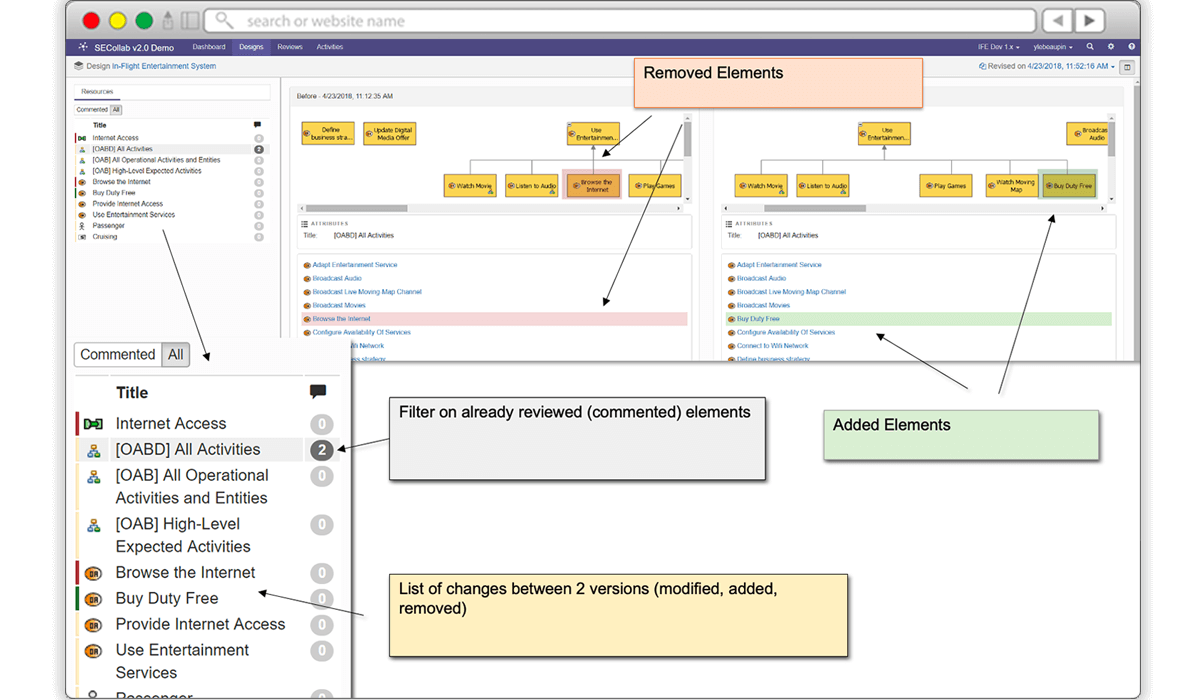Select the Define business stra... node in Before diagram
This screenshot has height=700, width=1200.
point(328,134)
